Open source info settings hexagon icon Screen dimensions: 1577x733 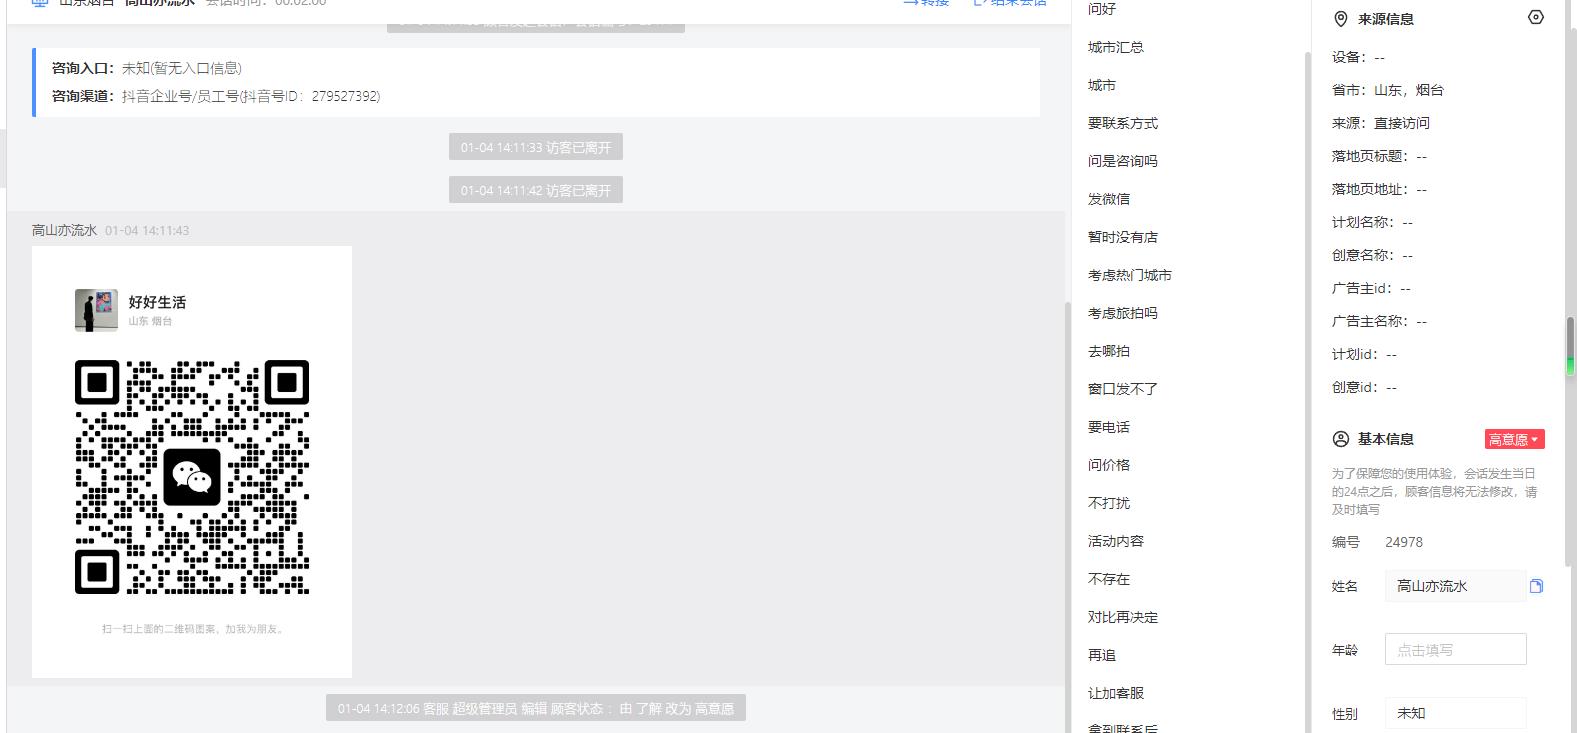pos(1536,17)
